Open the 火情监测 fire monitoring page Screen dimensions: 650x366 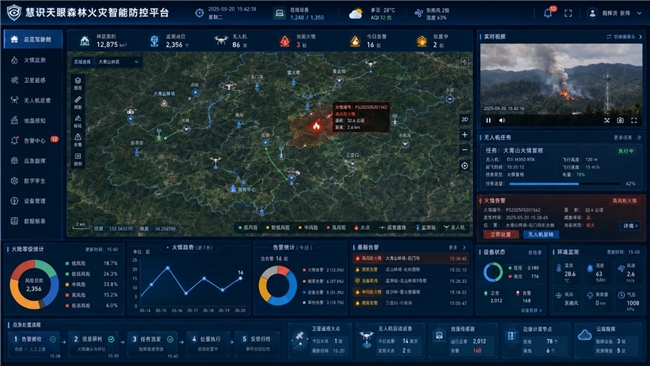[x=32, y=60]
